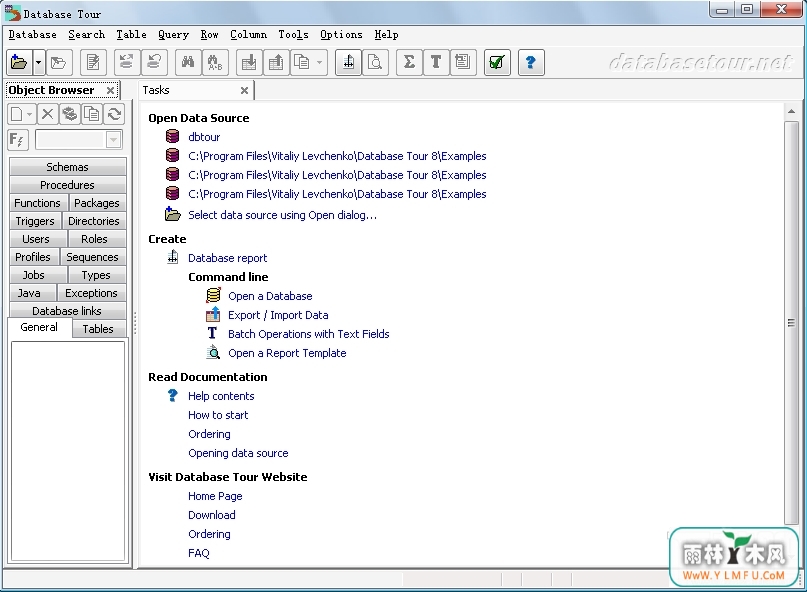Viewport: 807px width, 592px height.
Task: Click new object icon in Object Browser
Action: tap(17, 114)
